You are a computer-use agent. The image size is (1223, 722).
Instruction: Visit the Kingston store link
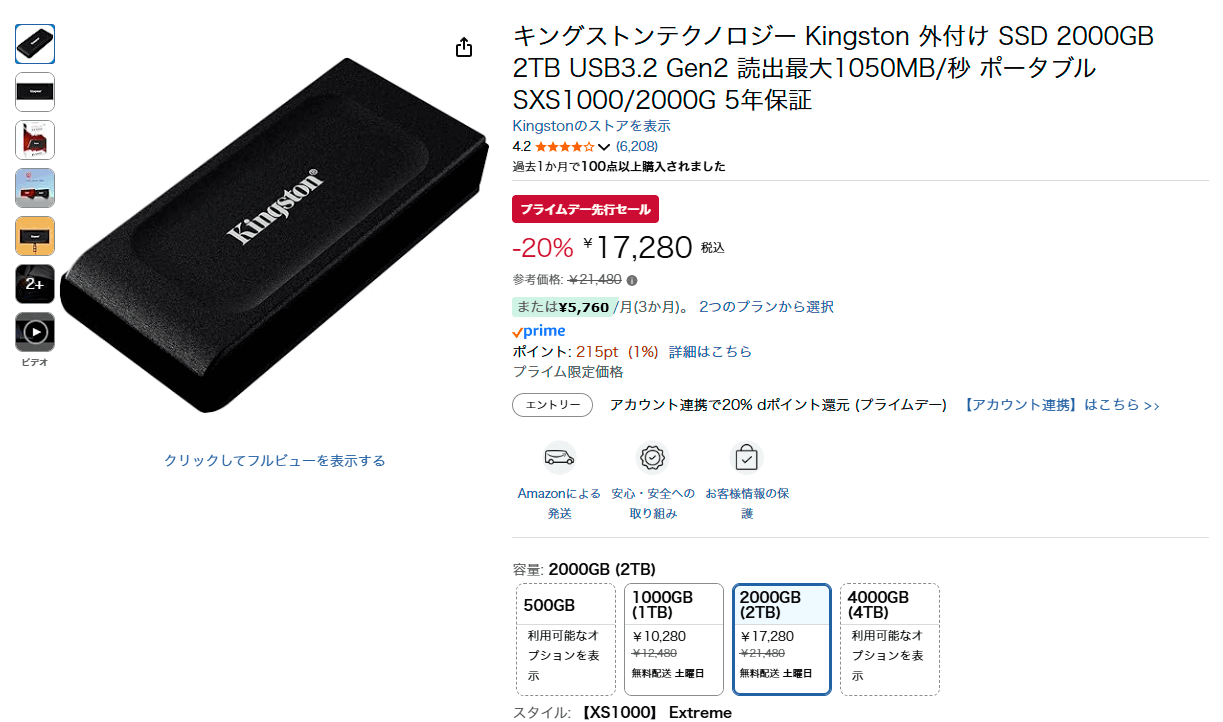(x=591, y=126)
